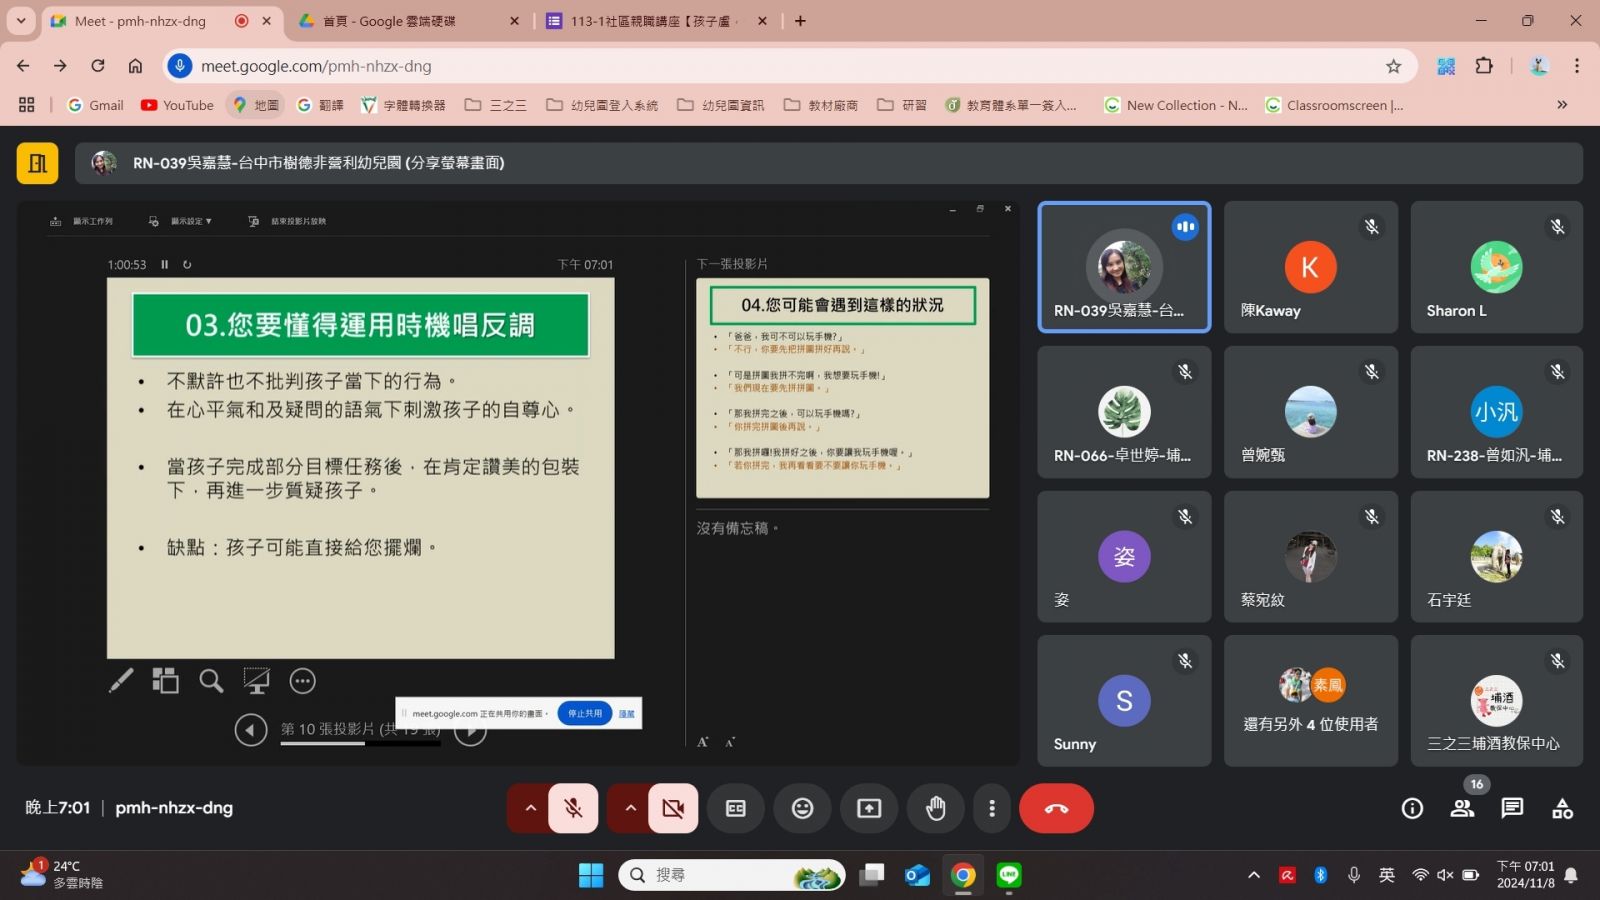This screenshot has width=1600, height=900.
Task: Open the activities shapes icon
Action: (x=1562, y=808)
